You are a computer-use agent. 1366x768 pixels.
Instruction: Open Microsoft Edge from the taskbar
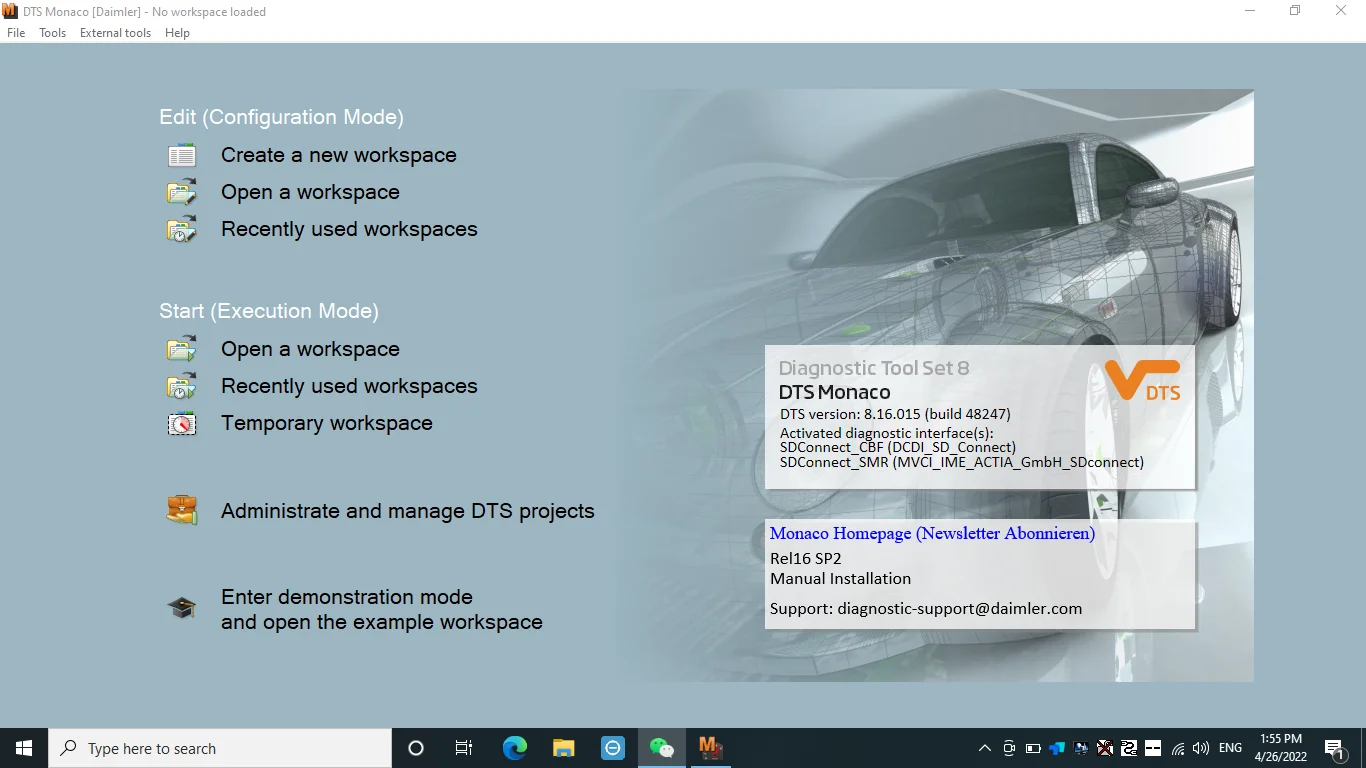pos(515,748)
